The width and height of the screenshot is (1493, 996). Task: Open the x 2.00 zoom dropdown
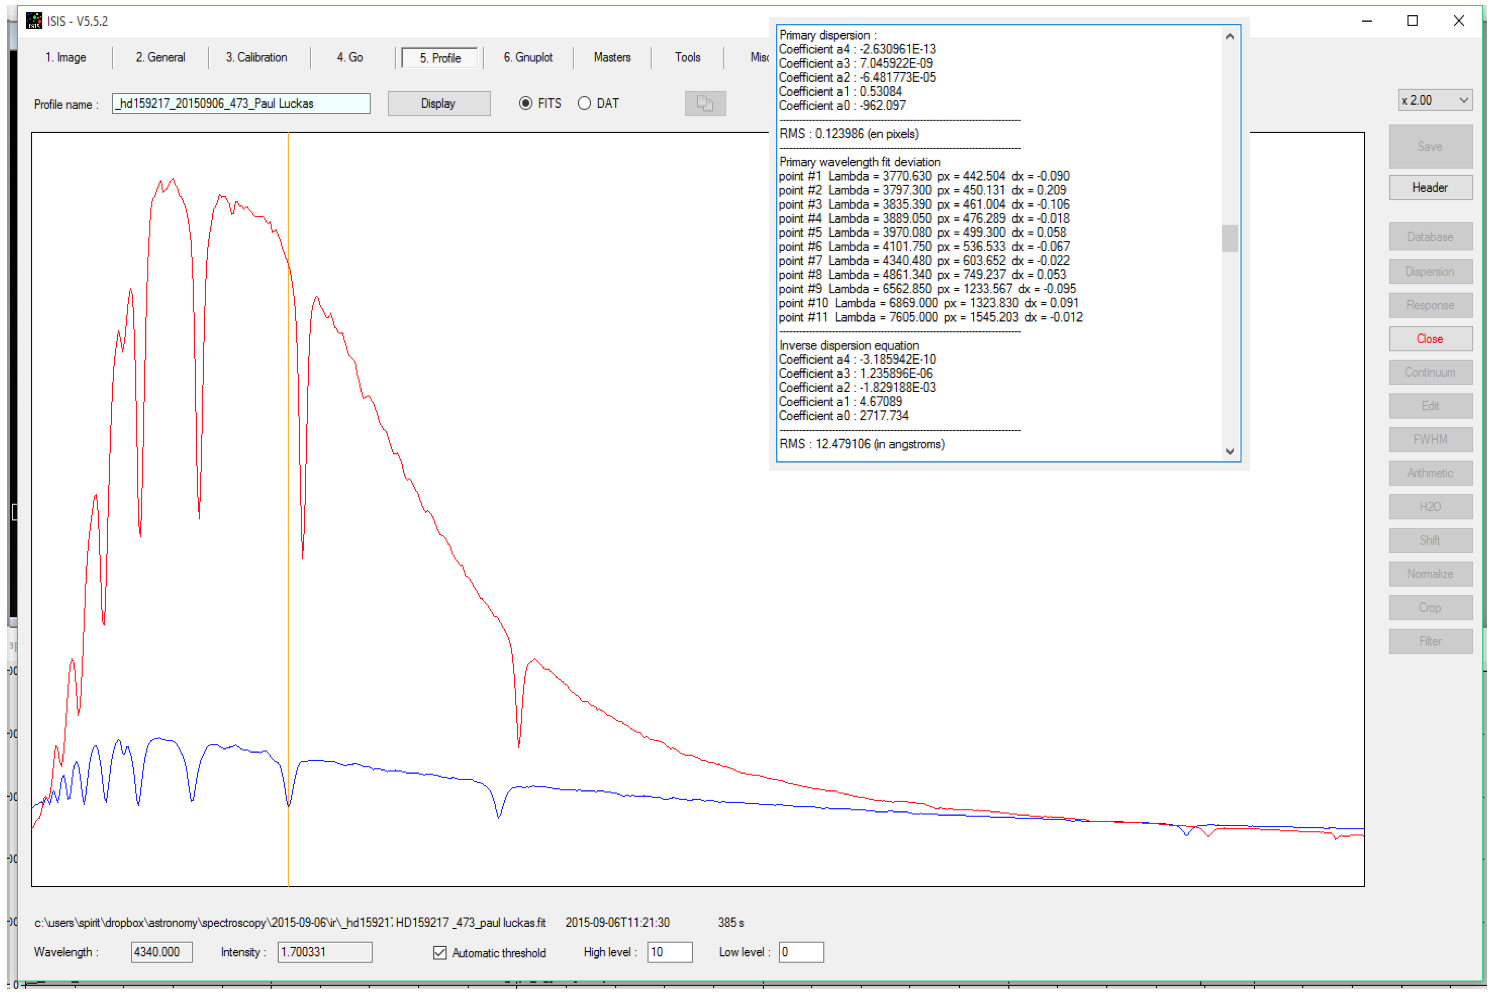click(1435, 100)
